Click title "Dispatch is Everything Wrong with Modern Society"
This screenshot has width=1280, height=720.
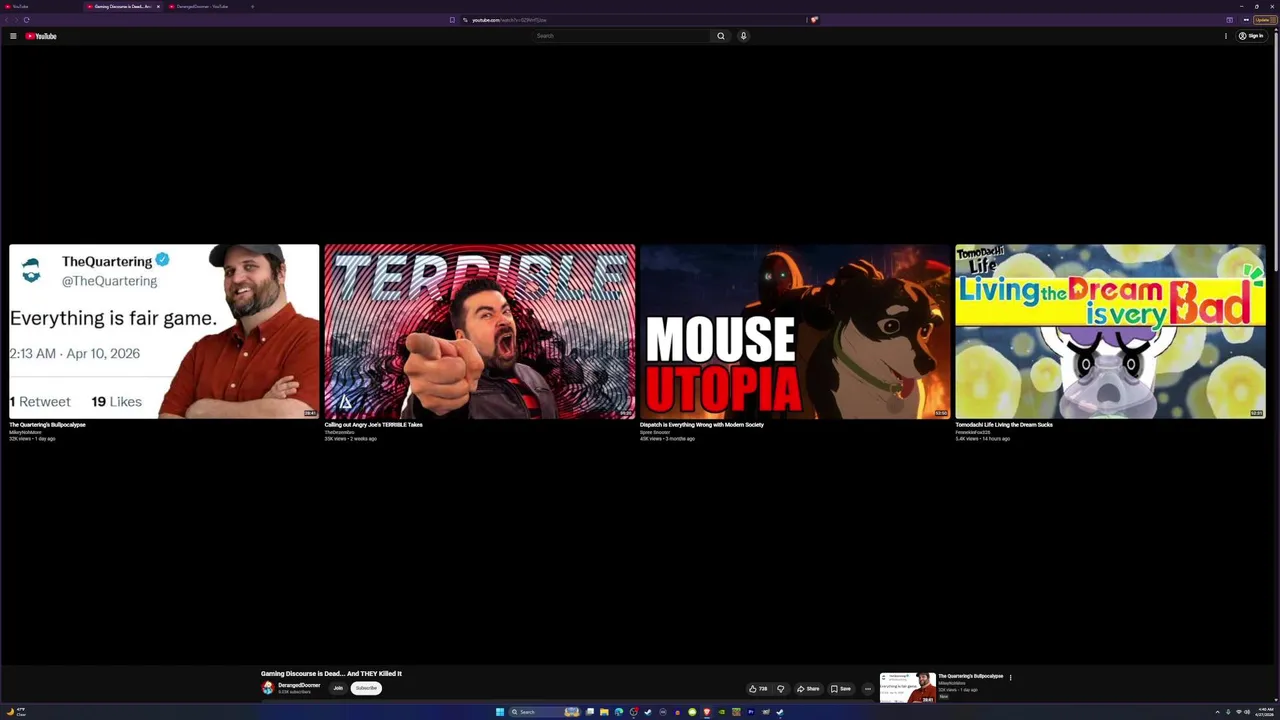[701, 425]
